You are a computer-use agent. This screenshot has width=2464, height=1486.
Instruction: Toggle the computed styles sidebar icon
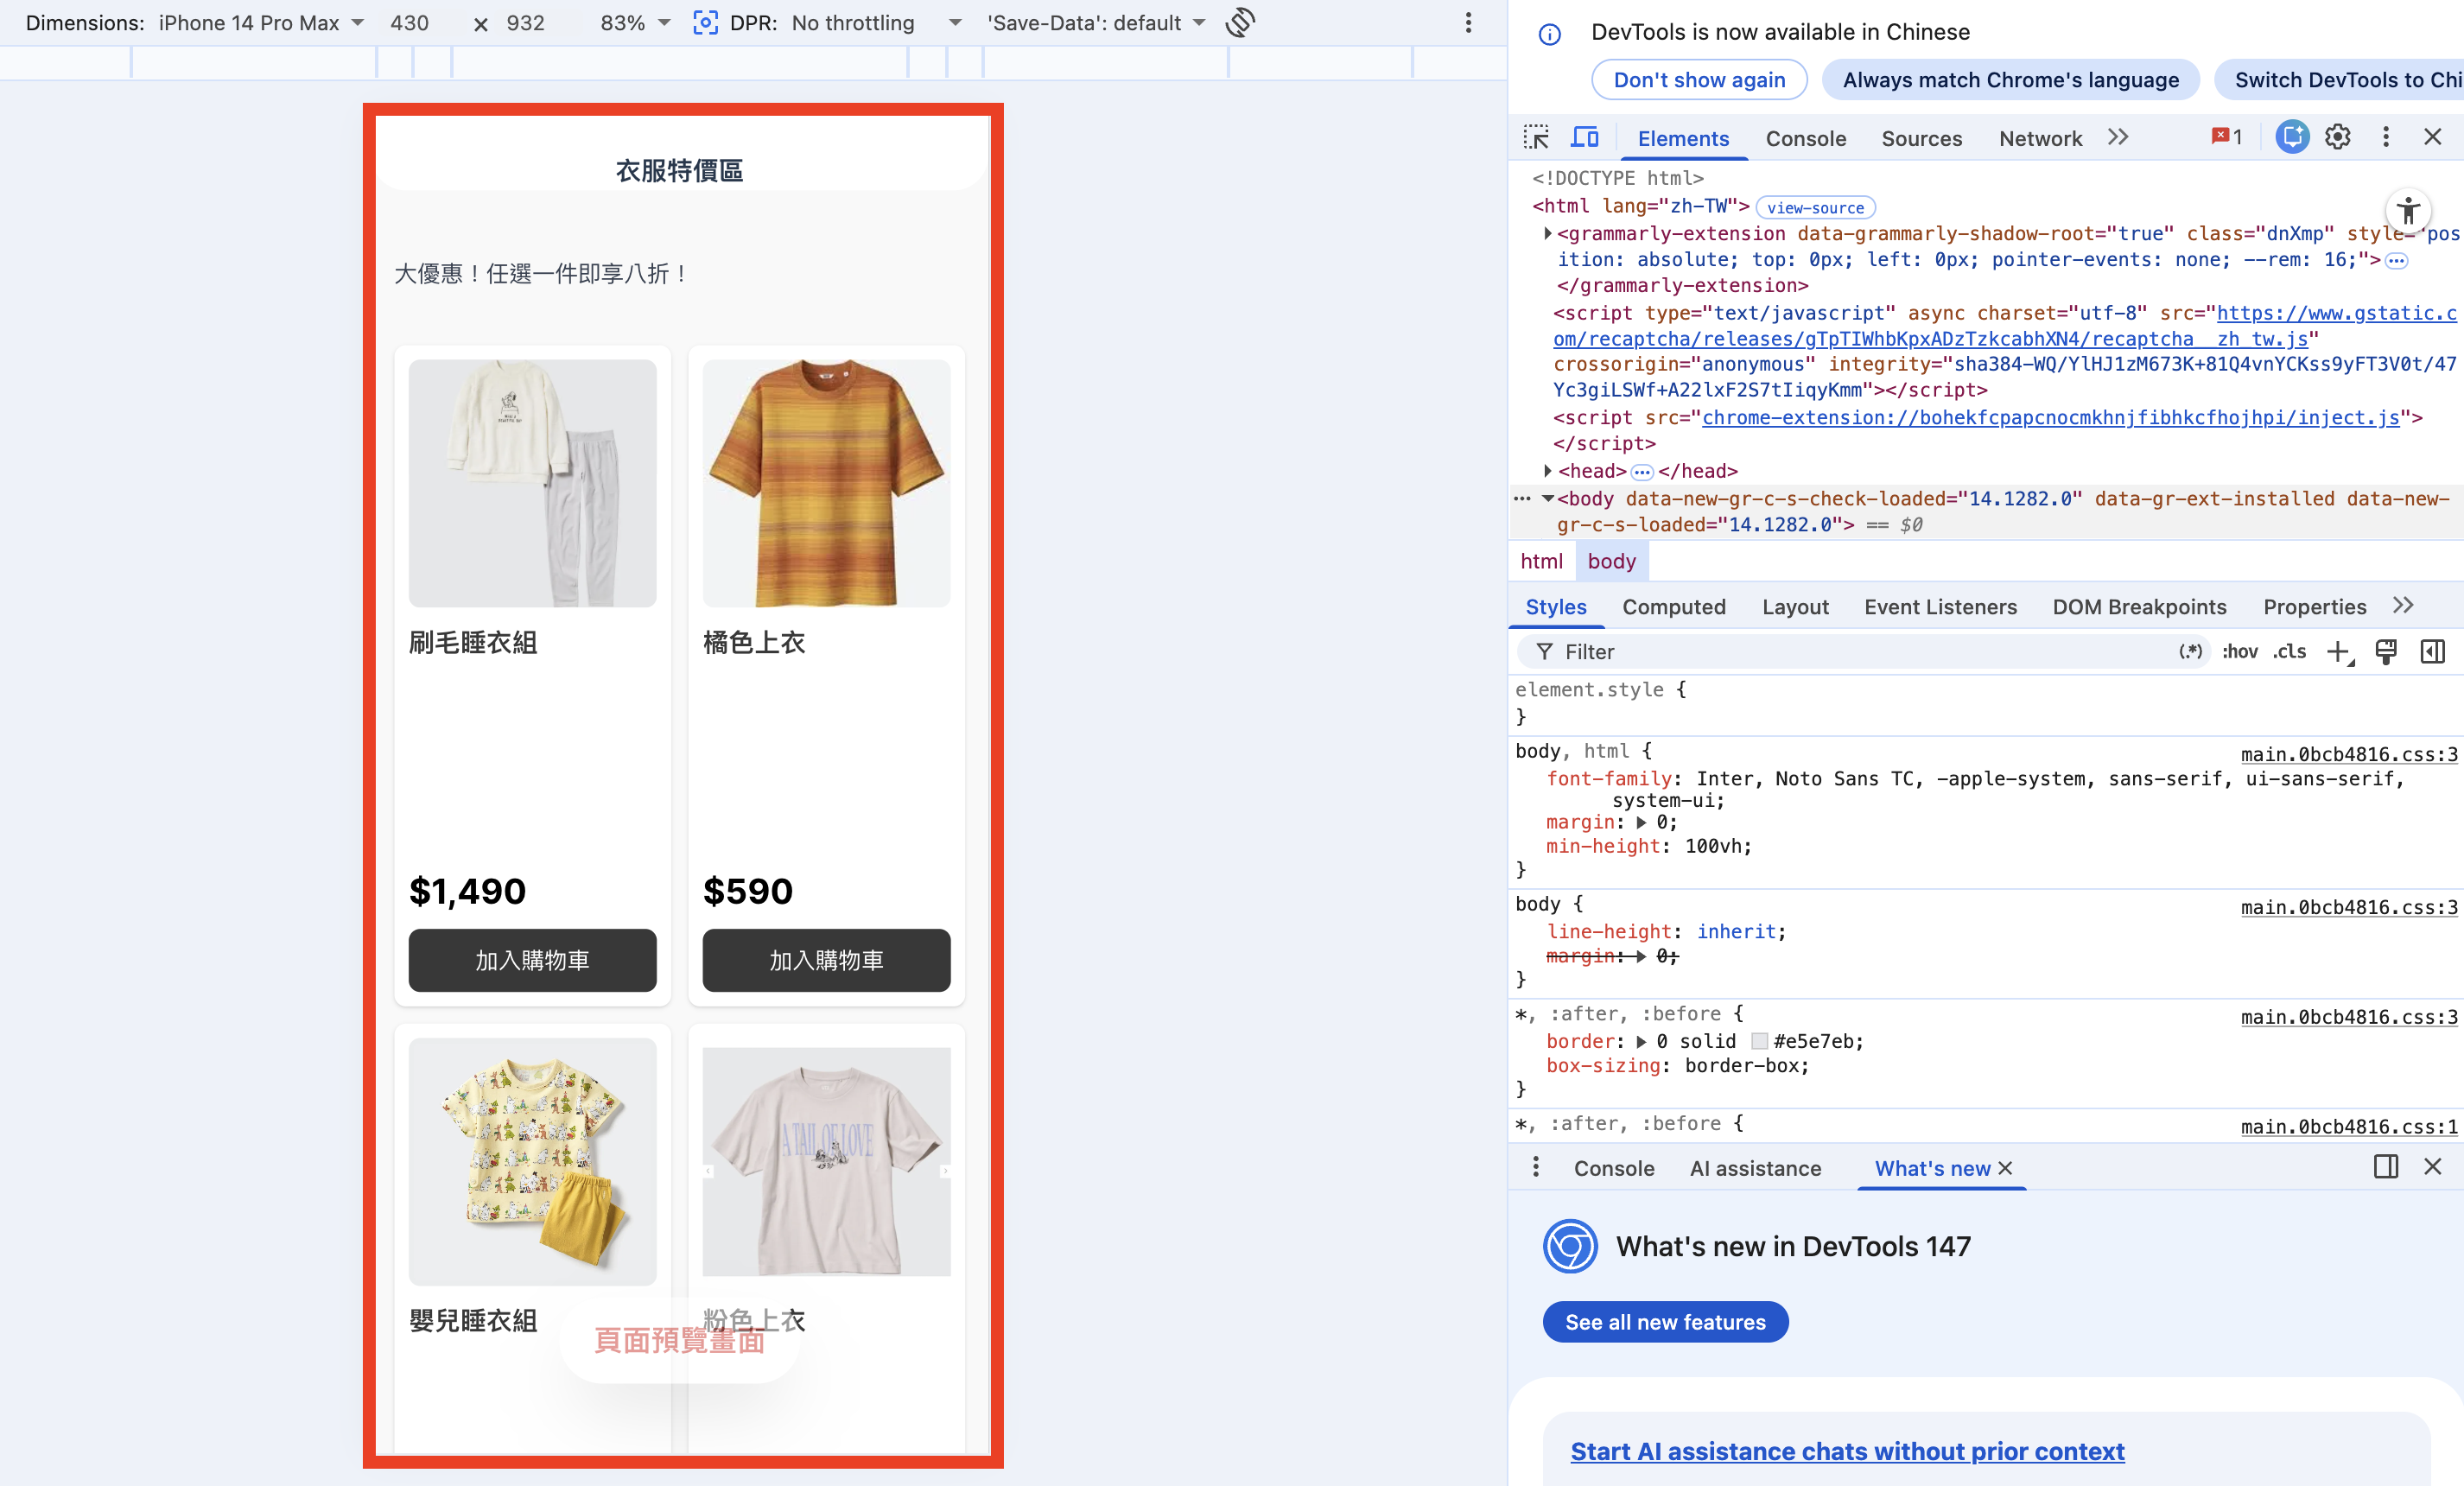coord(2432,652)
